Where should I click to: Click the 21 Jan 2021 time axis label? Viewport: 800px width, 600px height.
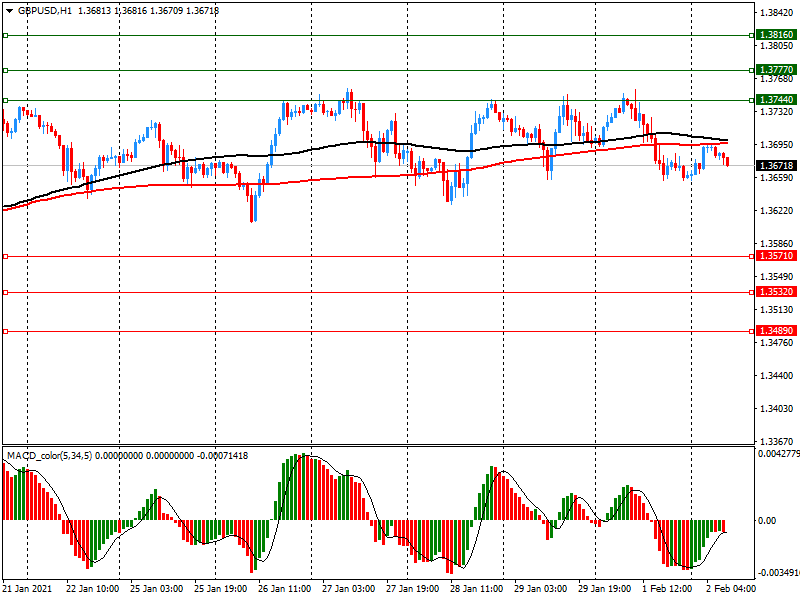[x=27, y=590]
